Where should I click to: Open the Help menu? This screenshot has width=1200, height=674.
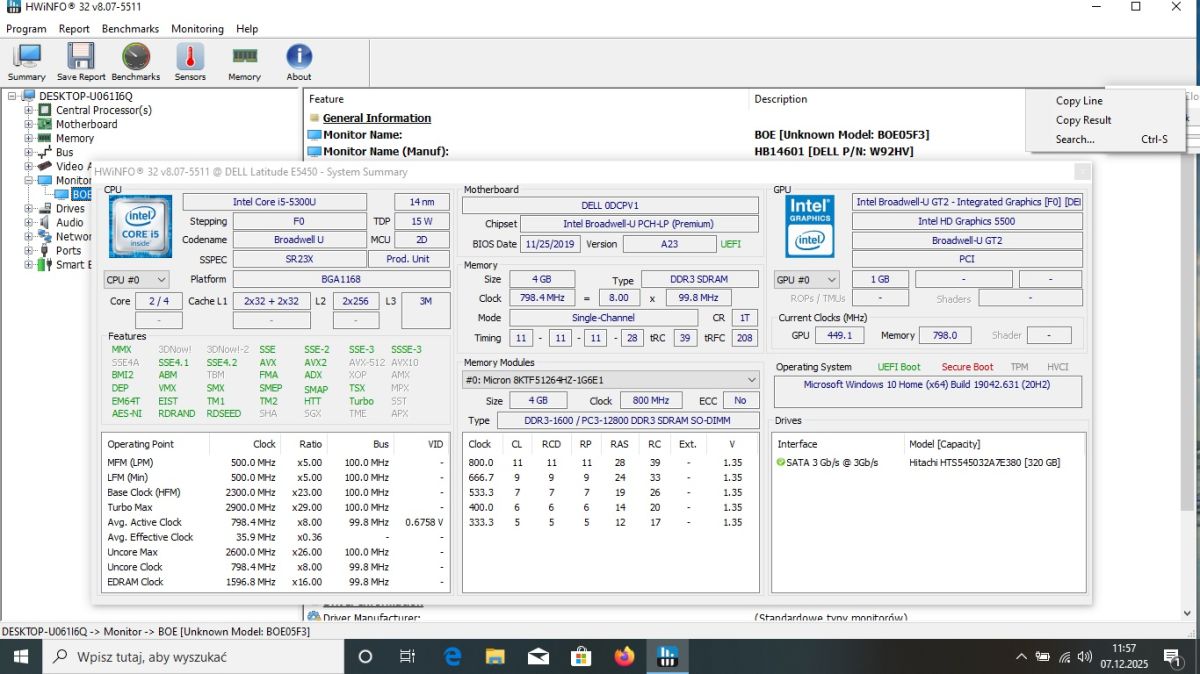click(x=247, y=29)
